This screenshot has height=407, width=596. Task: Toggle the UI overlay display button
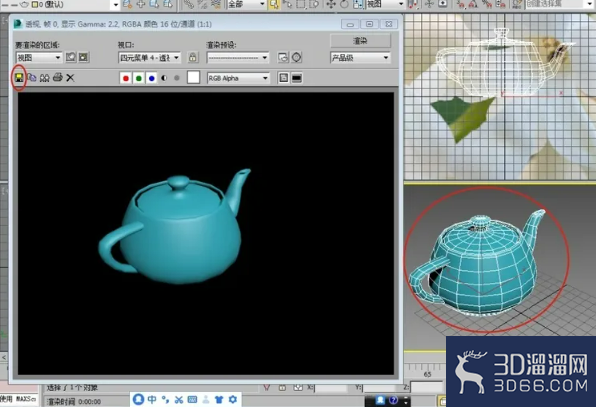tap(284, 78)
